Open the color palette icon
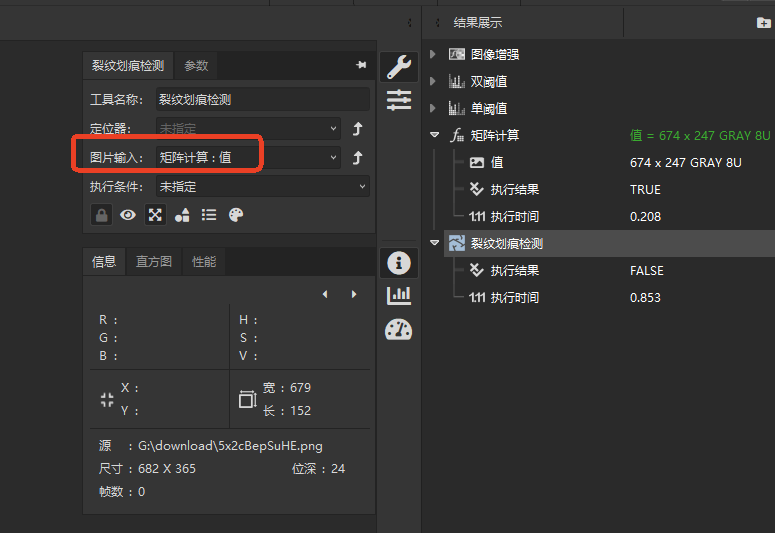The image size is (775, 533). click(x=236, y=215)
